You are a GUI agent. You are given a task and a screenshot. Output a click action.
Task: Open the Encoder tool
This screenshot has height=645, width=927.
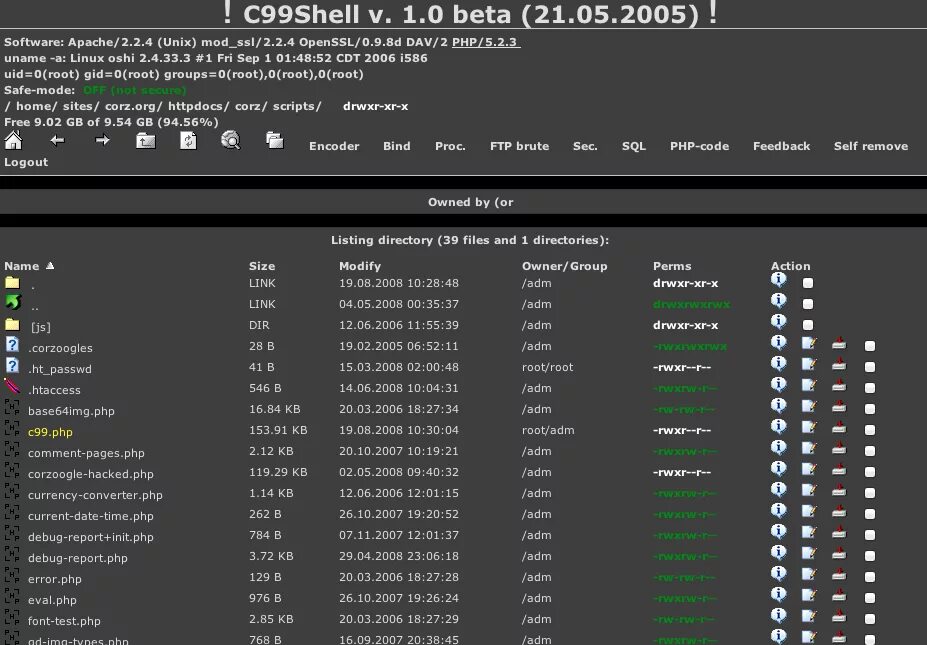(334, 146)
